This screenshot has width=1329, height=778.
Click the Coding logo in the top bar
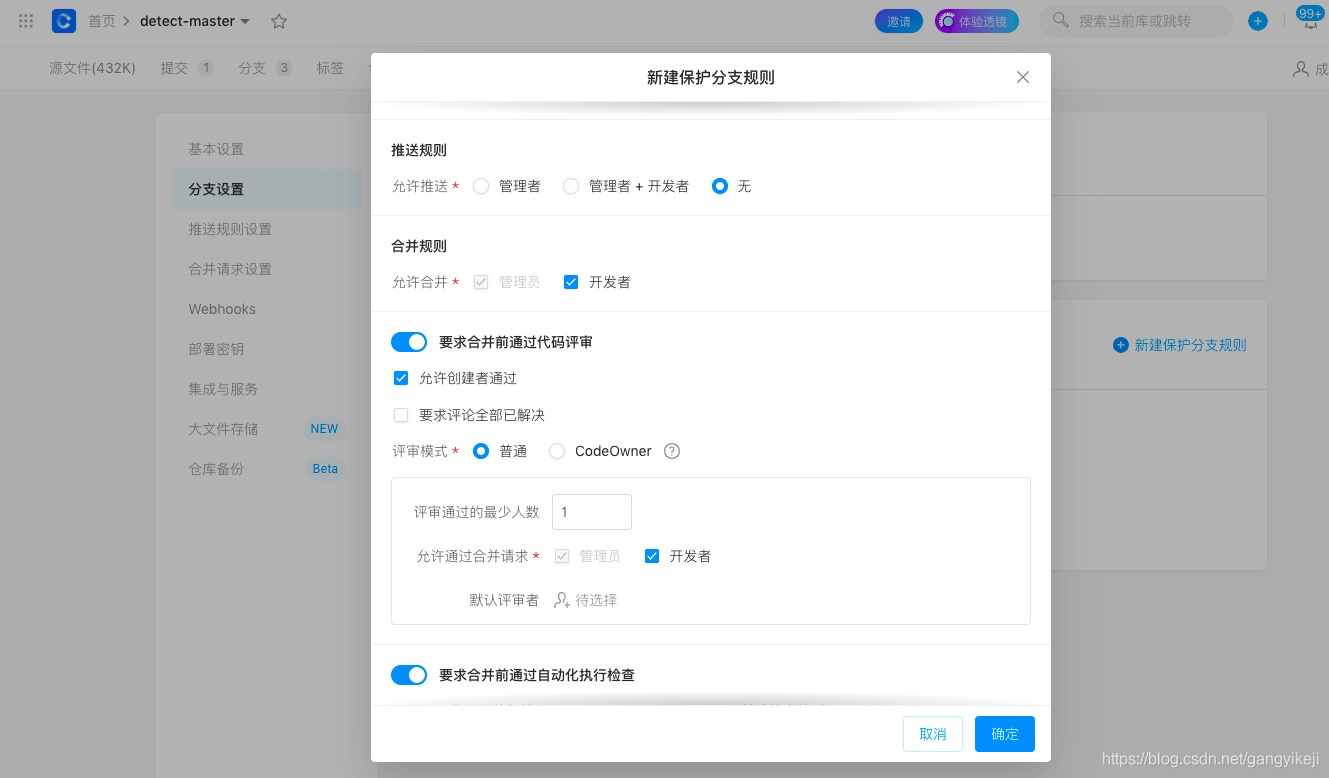tap(63, 21)
